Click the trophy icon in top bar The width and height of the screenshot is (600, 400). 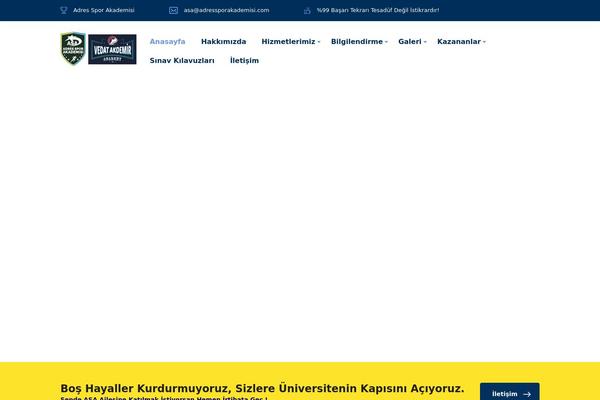pos(64,10)
